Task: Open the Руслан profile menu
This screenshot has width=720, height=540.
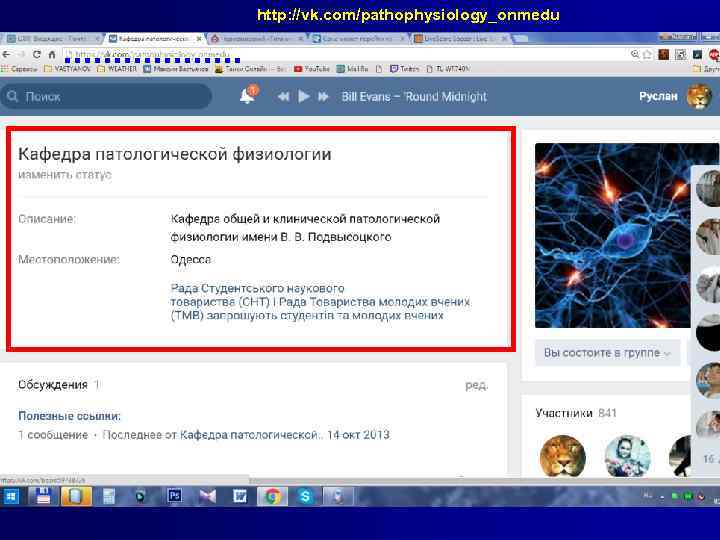Action: click(x=658, y=96)
